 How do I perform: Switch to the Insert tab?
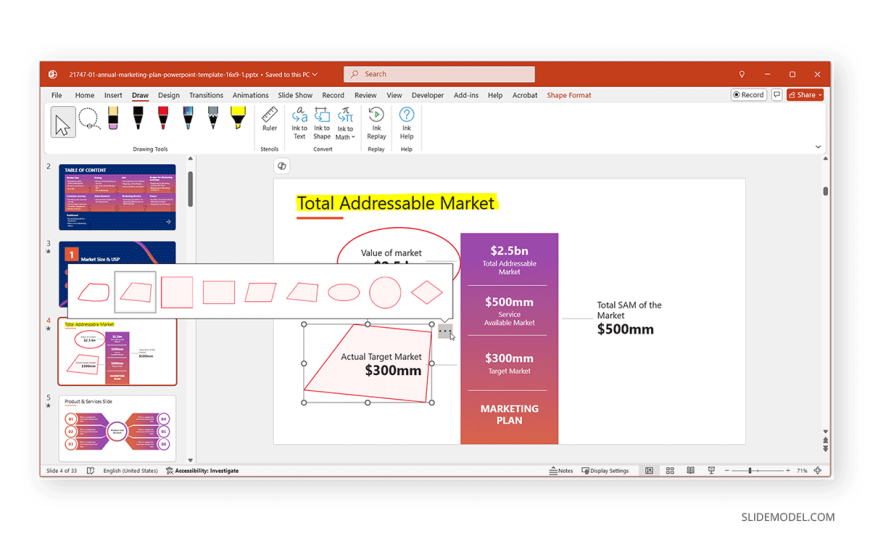(113, 95)
